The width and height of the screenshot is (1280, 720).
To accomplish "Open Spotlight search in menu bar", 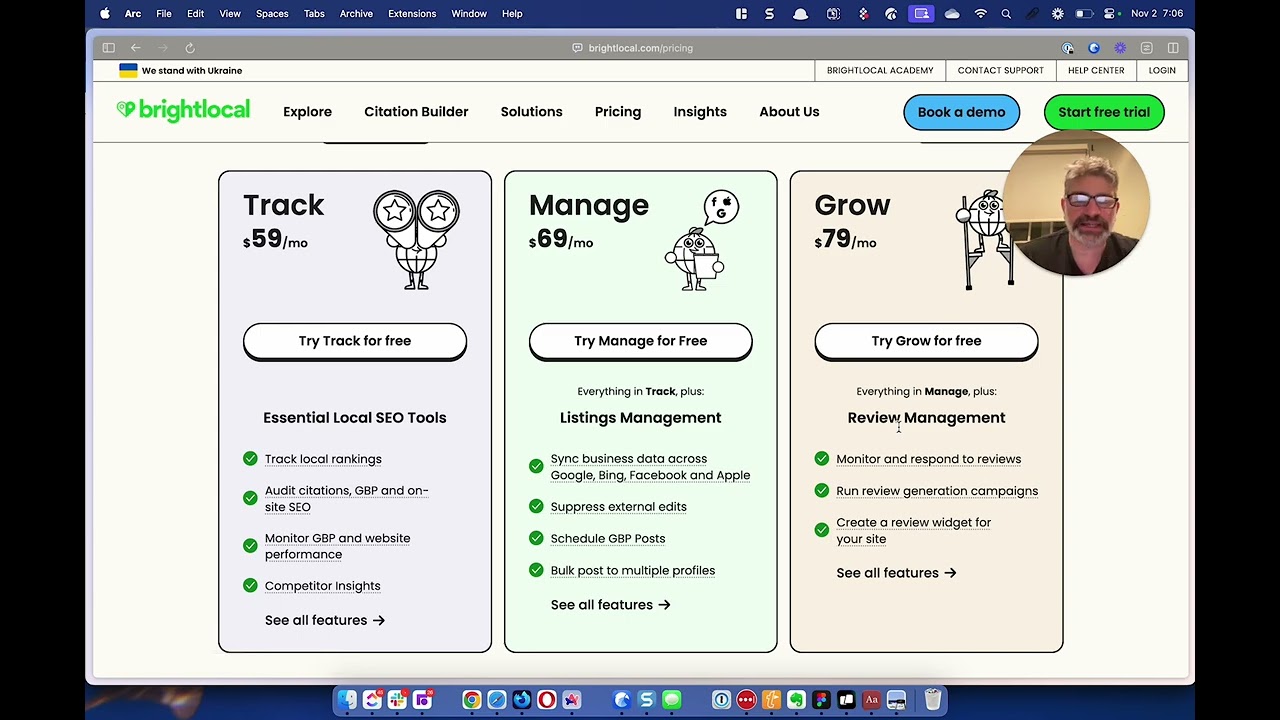I will [1006, 14].
